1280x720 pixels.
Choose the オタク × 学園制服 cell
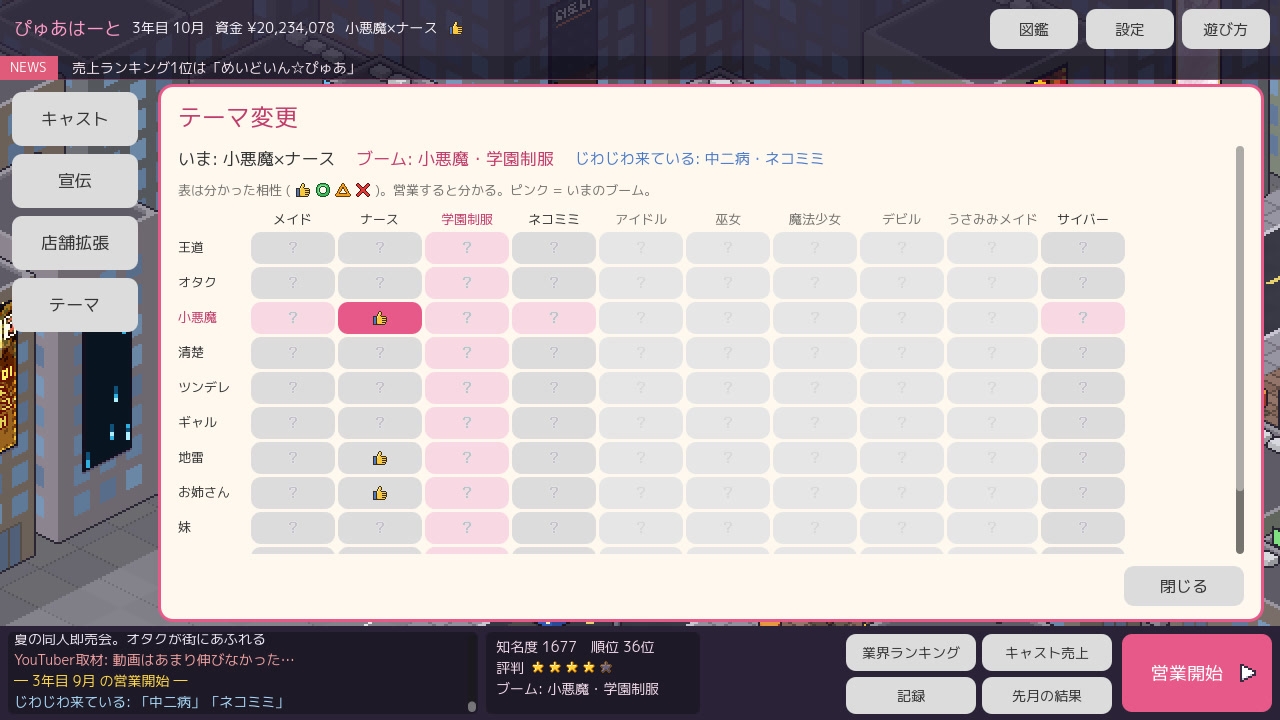pos(467,283)
